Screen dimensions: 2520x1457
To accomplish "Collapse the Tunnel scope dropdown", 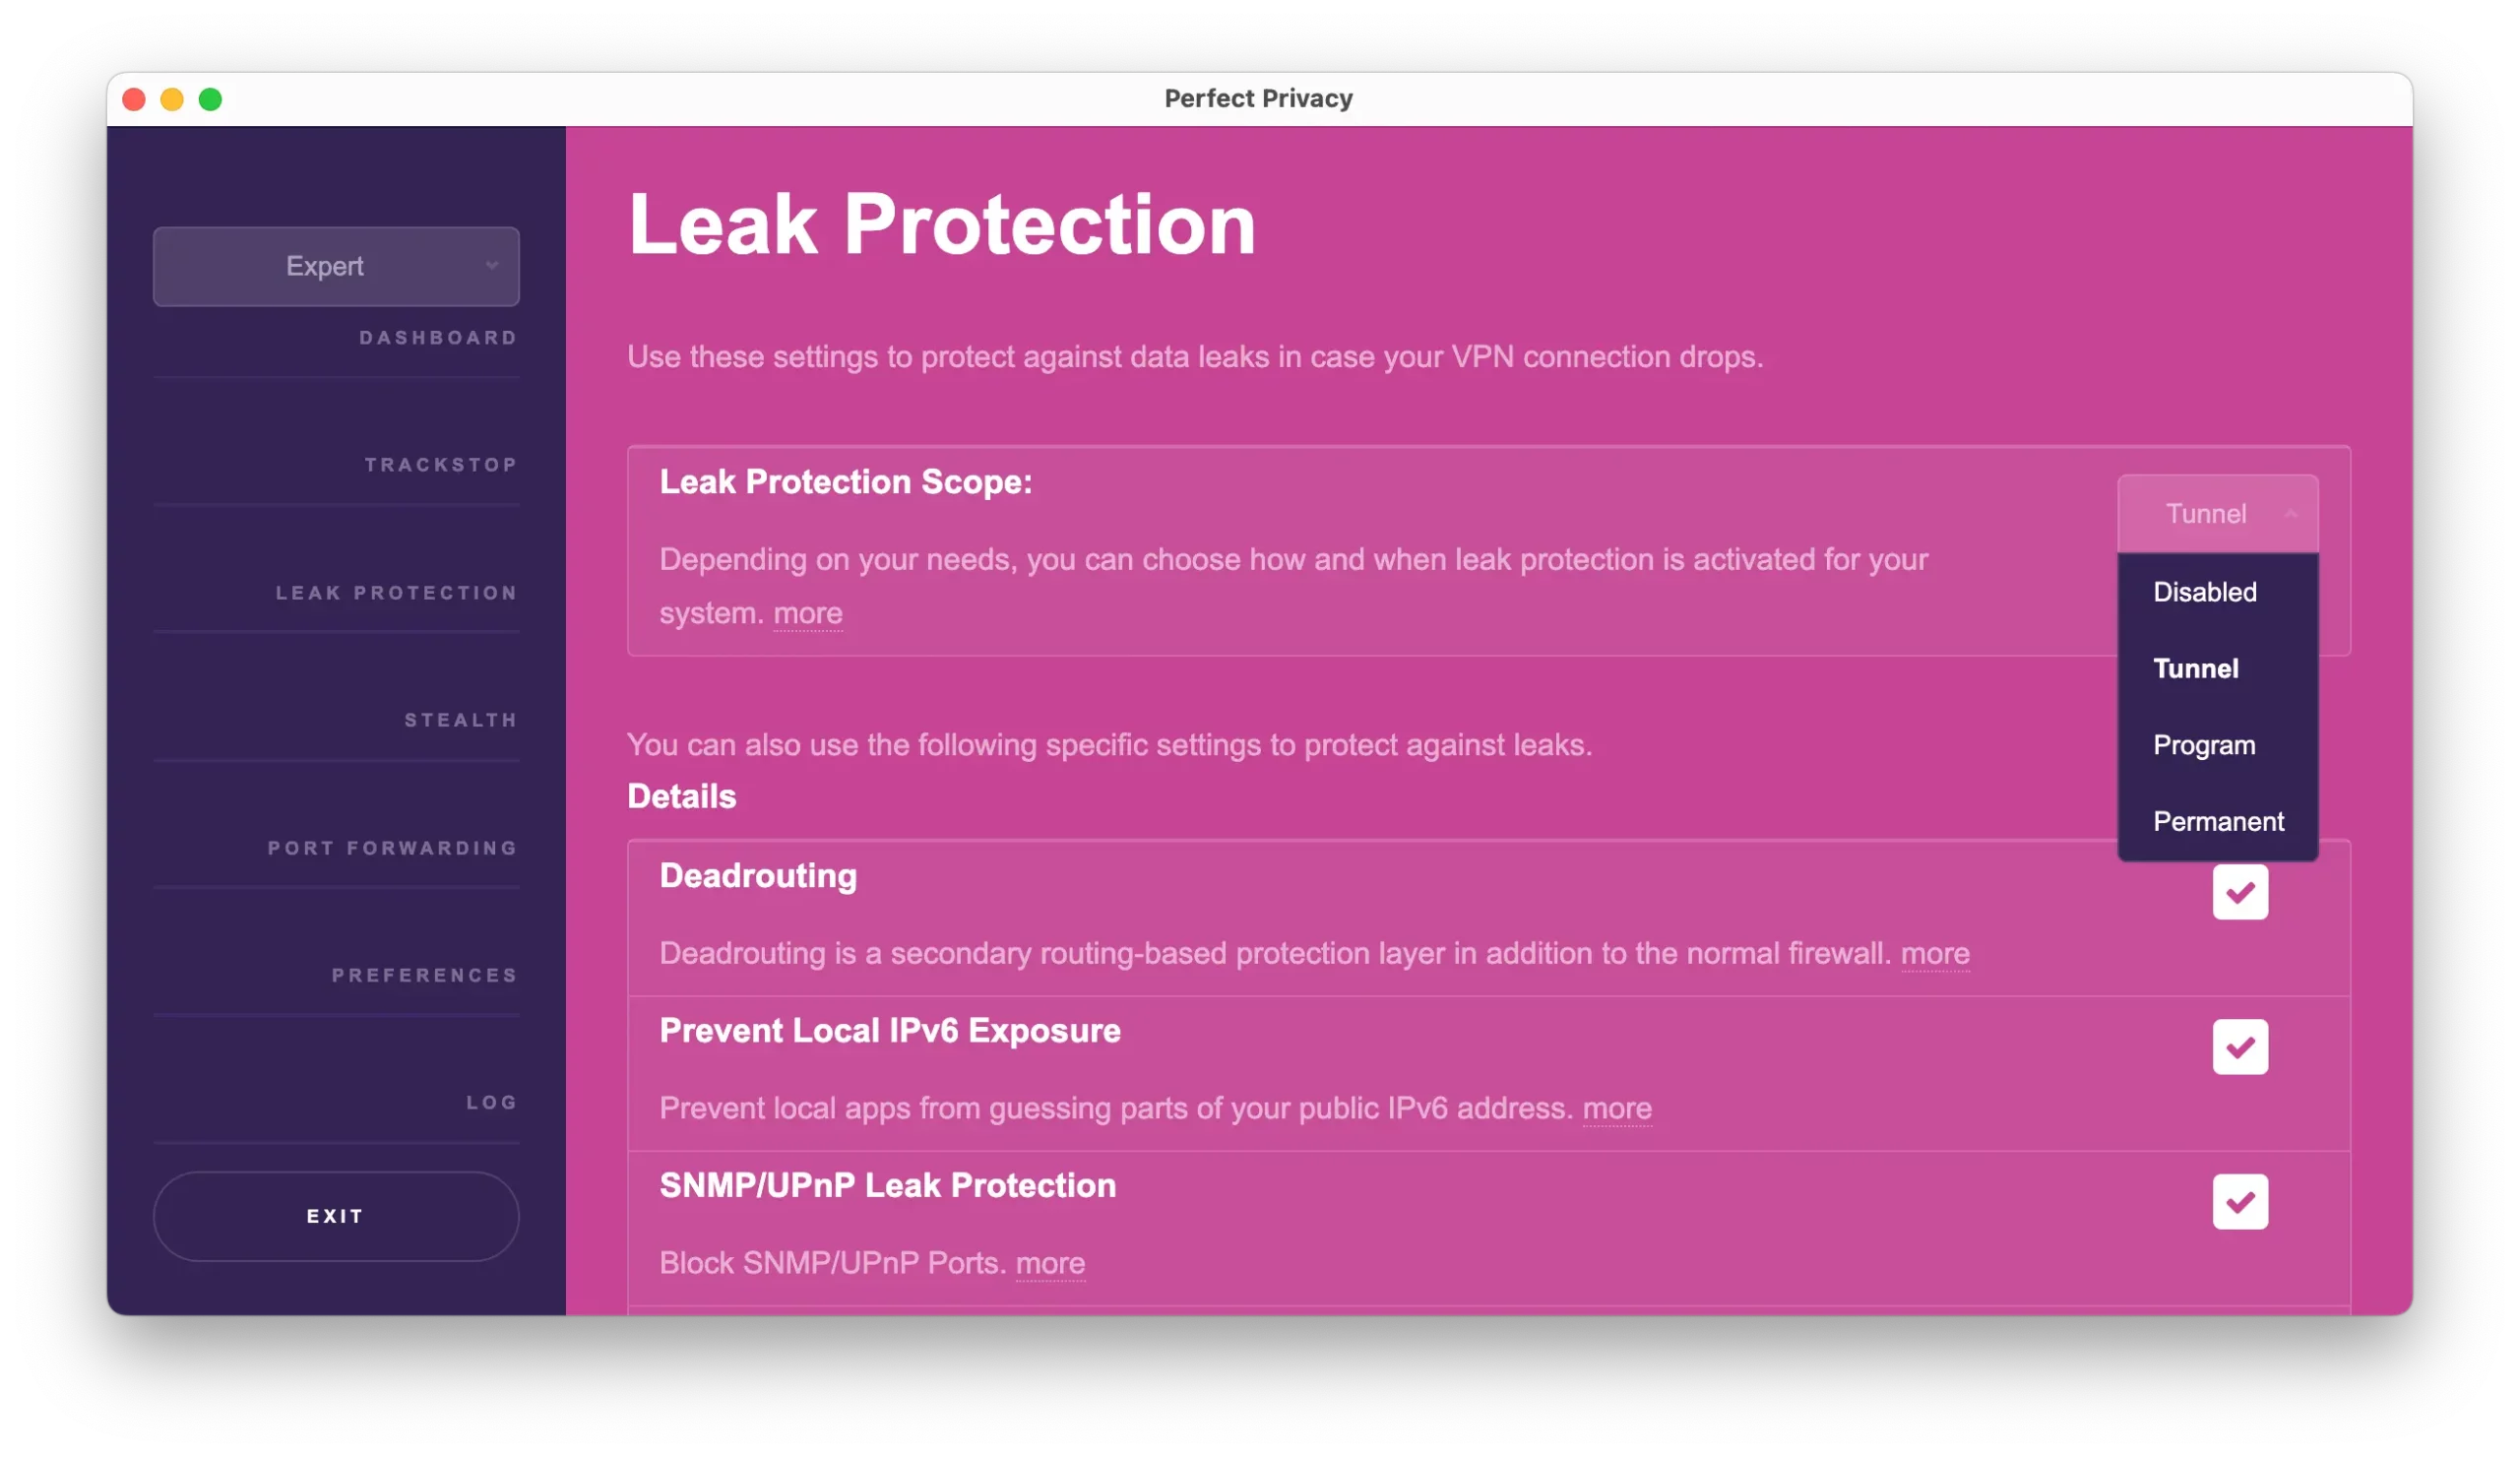I will (x=2217, y=513).
